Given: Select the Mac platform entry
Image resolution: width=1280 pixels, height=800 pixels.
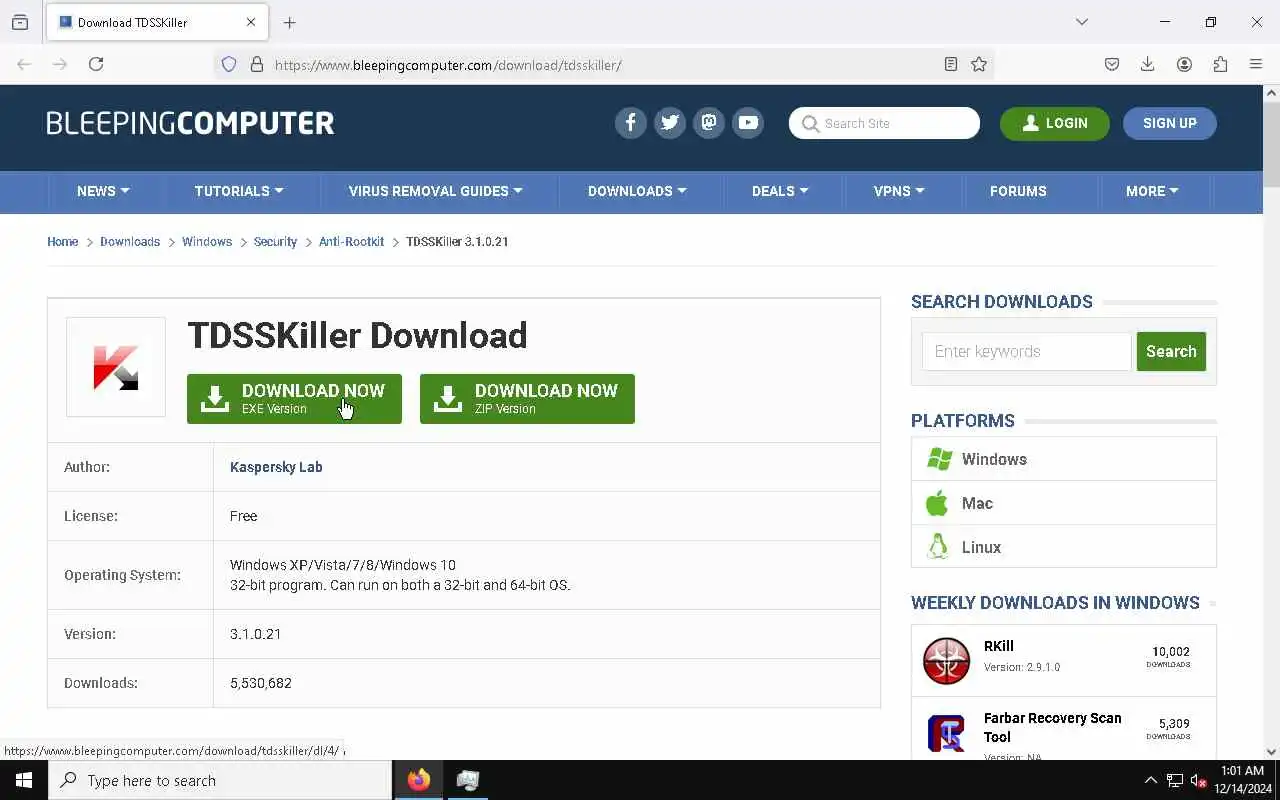Looking at the screenshot, I should pyautogui.click(x=1064, y=503).
